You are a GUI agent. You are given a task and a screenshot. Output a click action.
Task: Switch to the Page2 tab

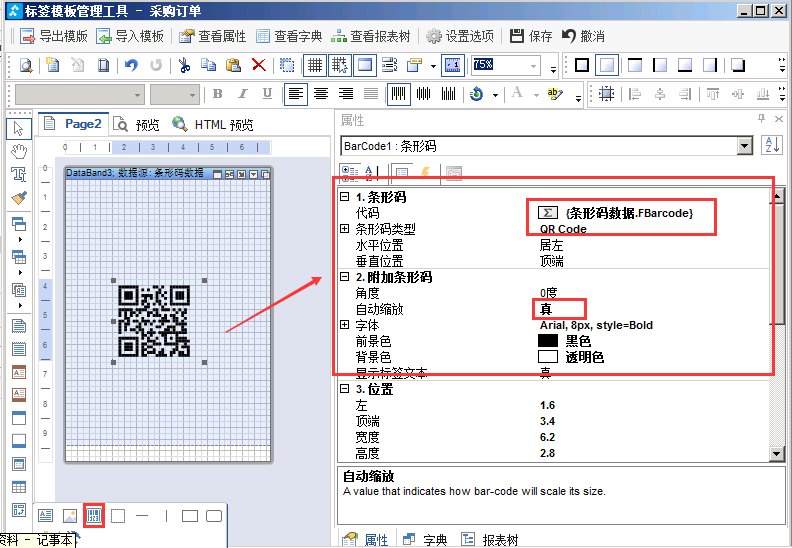coord(74,124)
